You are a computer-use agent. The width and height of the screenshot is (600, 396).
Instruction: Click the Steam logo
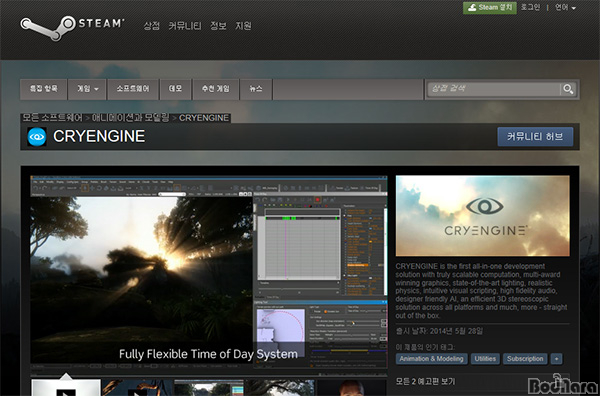[x=72, y=27]
